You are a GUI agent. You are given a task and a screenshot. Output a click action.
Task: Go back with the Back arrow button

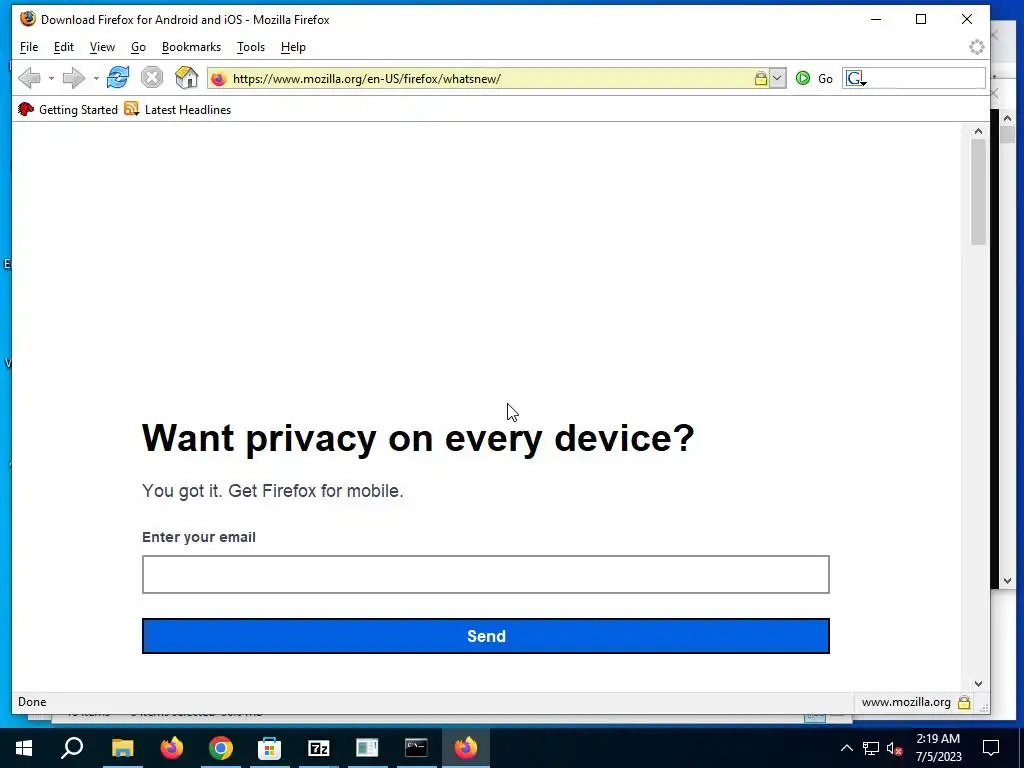(x=29, y=78)
